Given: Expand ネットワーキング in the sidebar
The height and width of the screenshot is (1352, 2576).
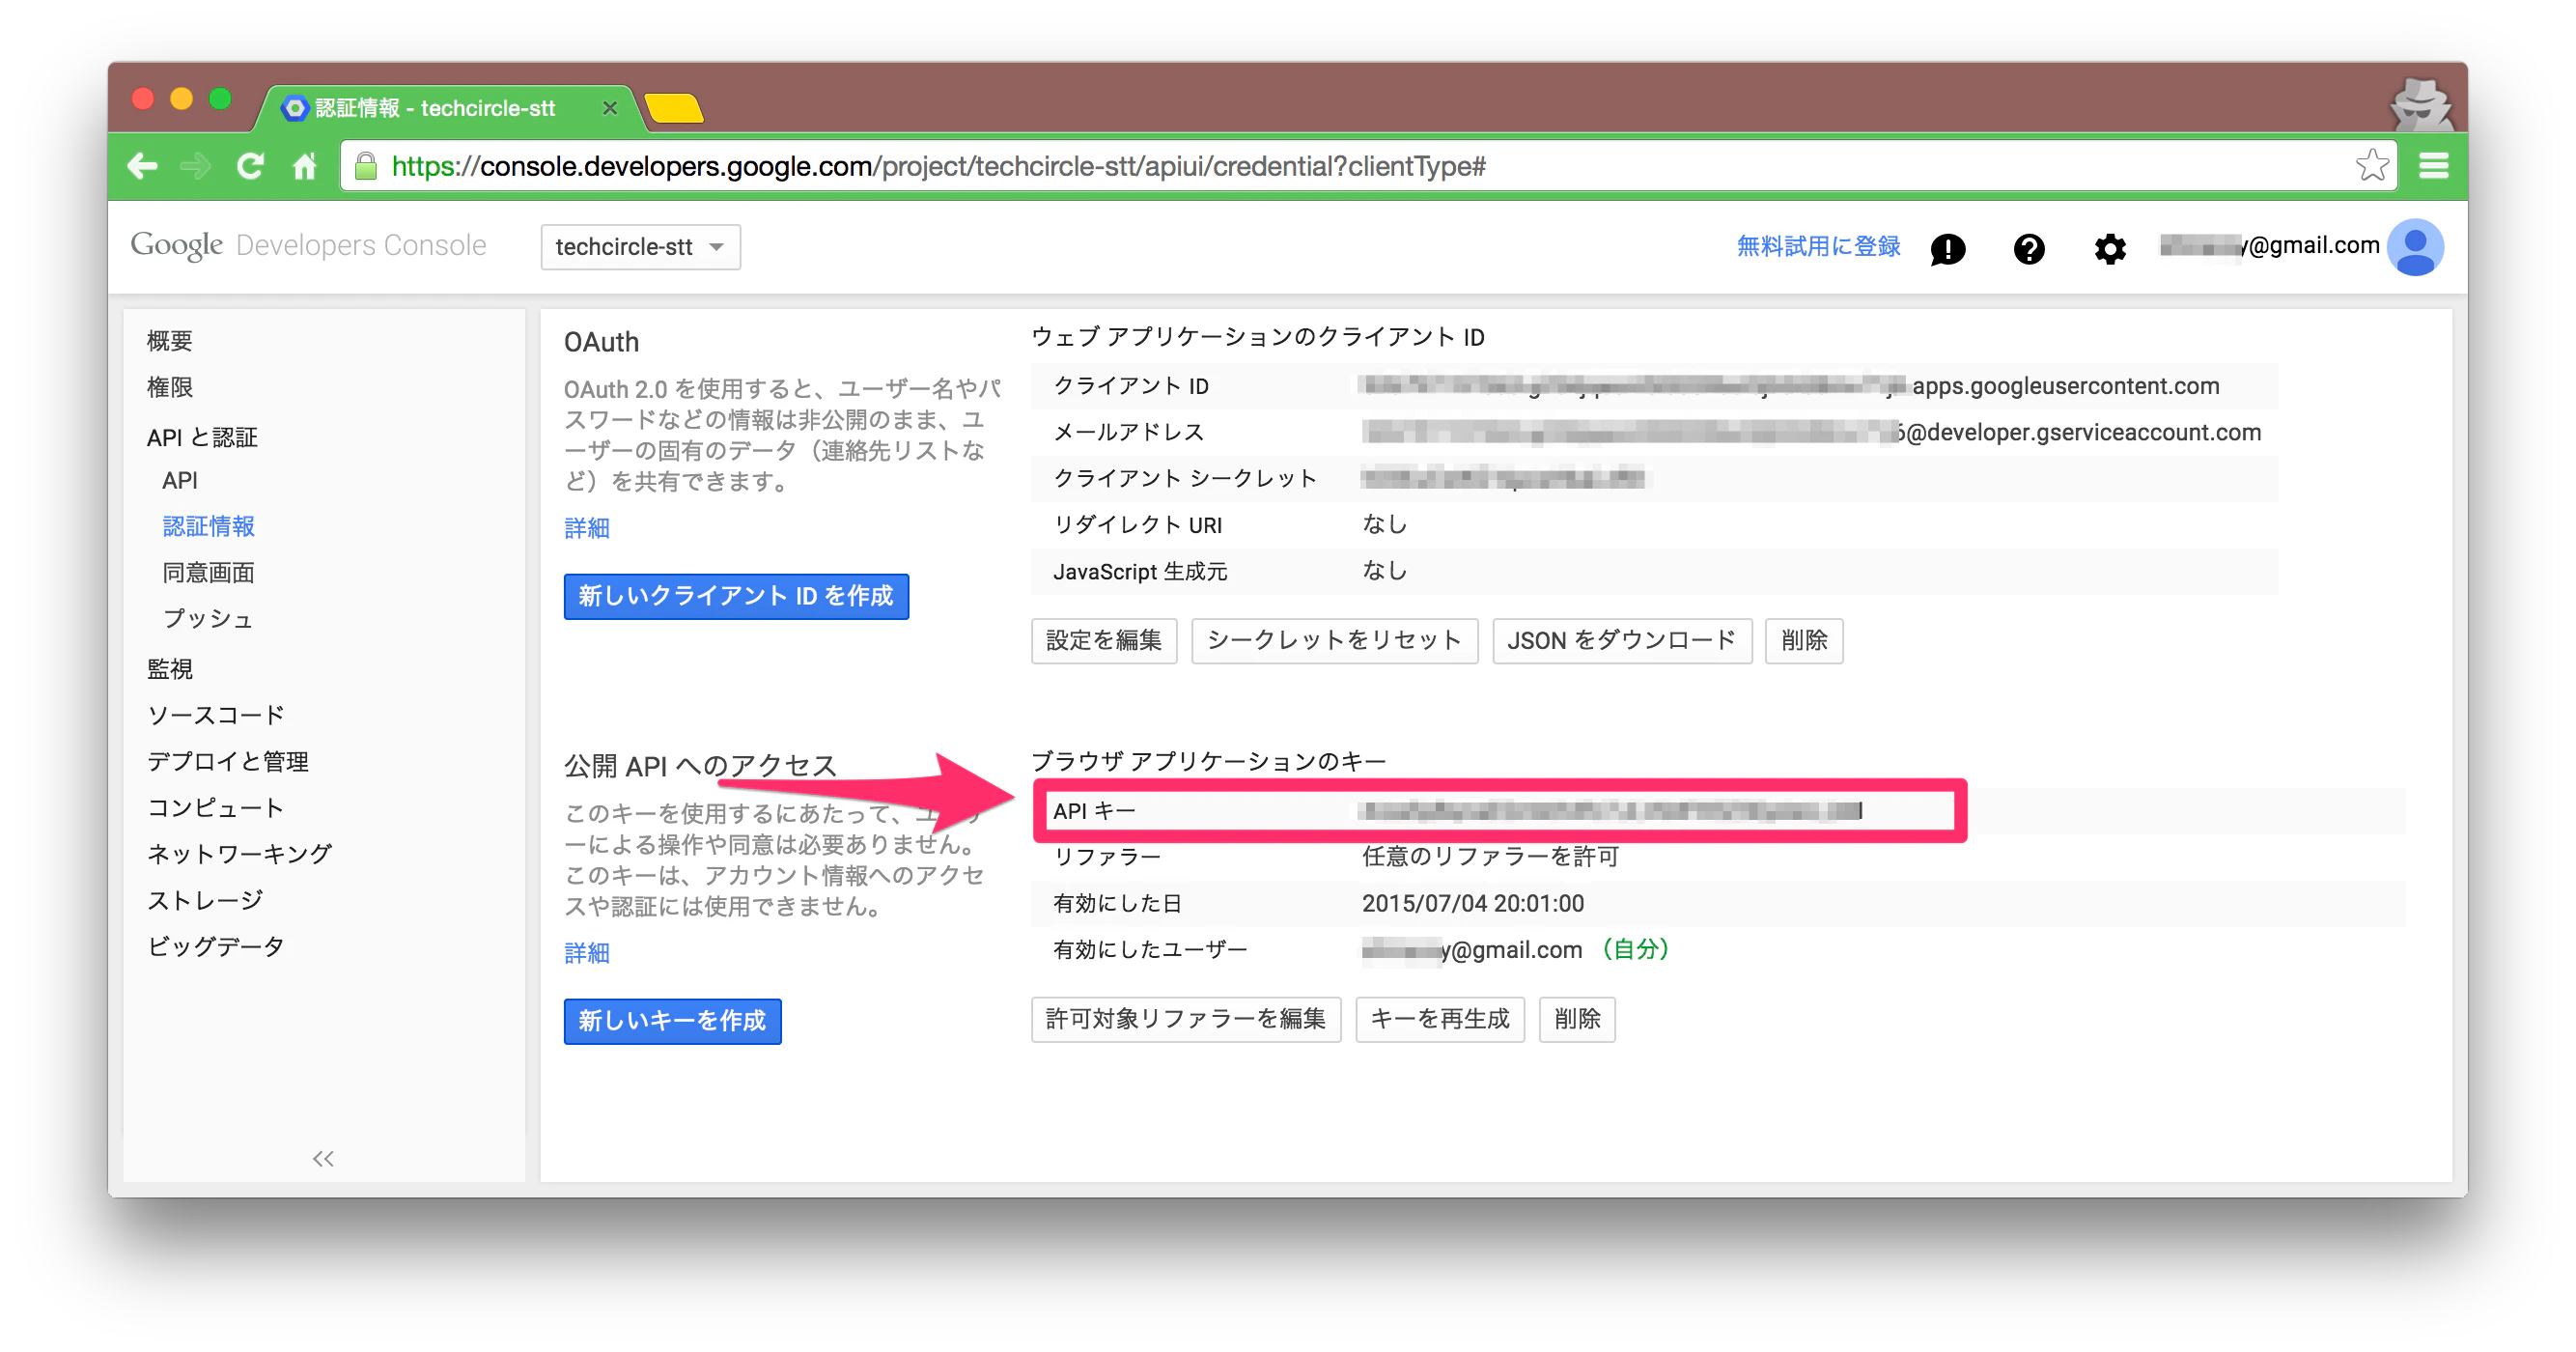Looking at the screenshot, I should 239,853.
